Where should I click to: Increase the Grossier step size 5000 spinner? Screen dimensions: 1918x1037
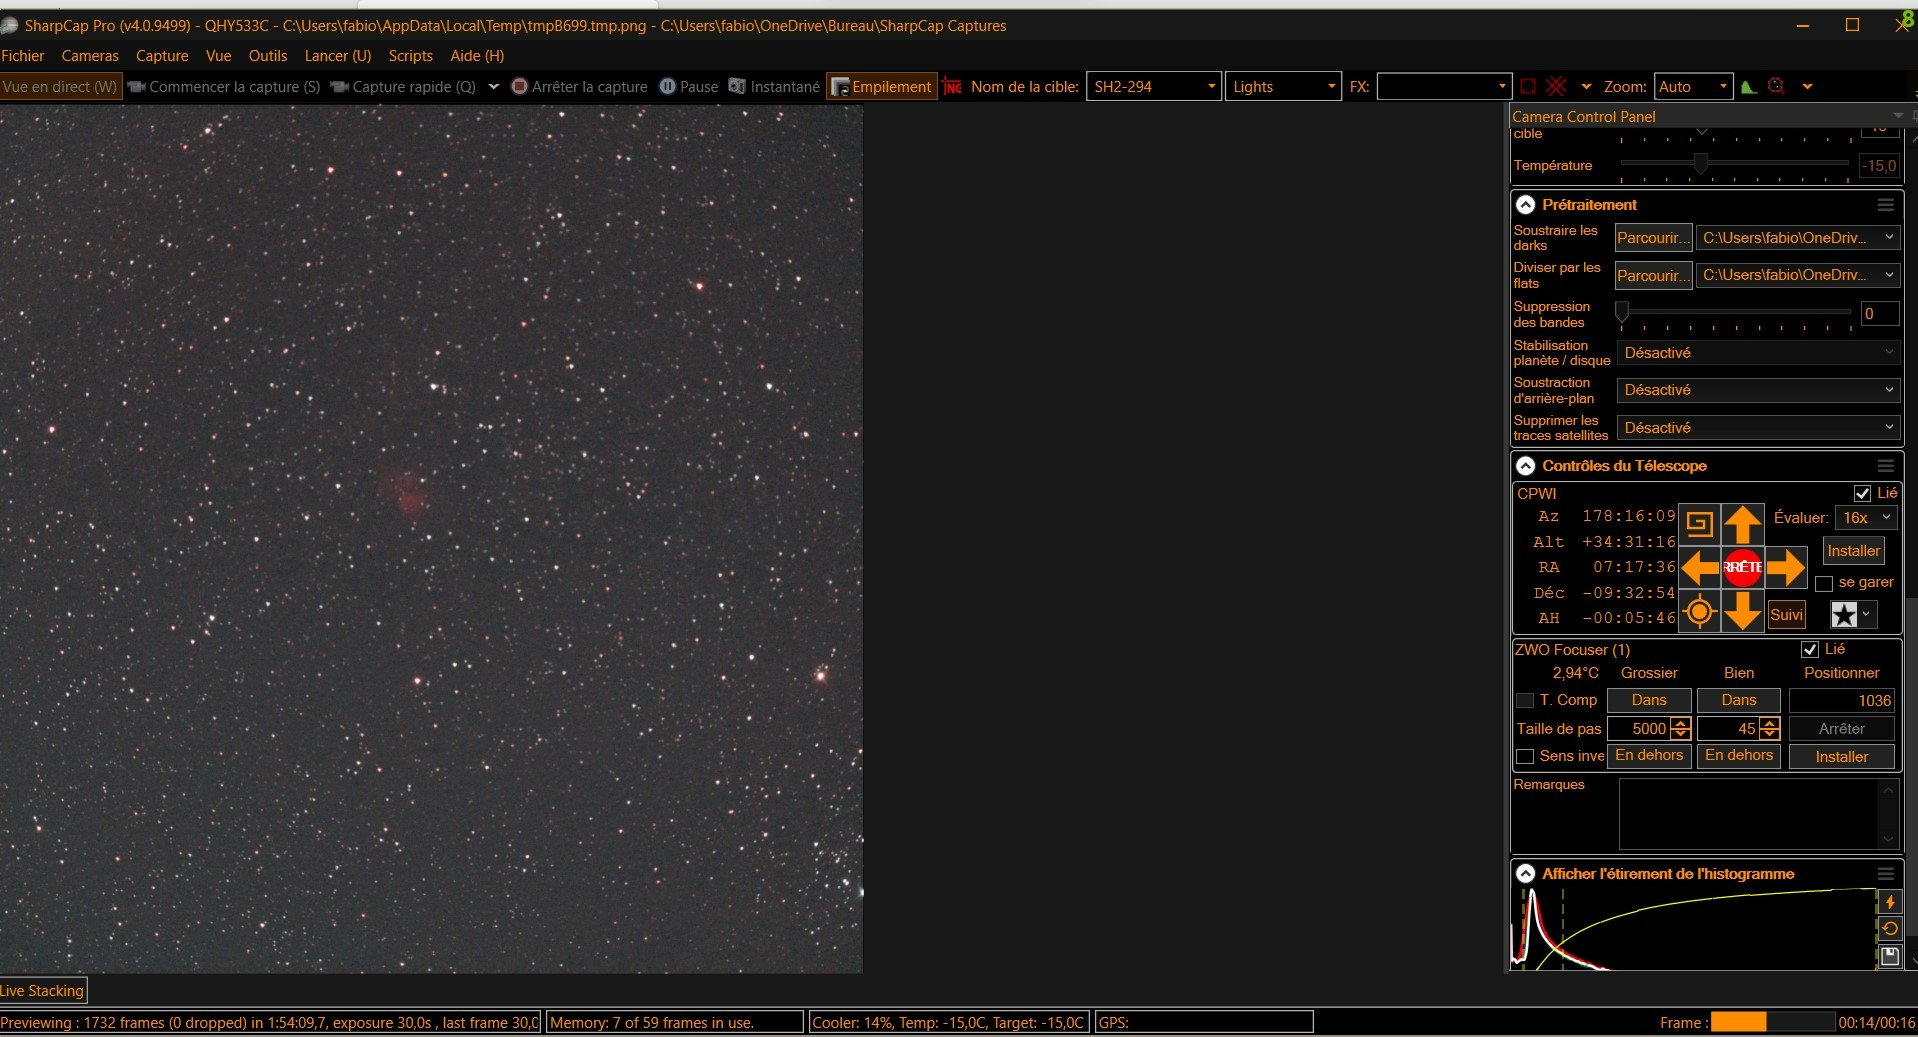tap(1681, 723)
